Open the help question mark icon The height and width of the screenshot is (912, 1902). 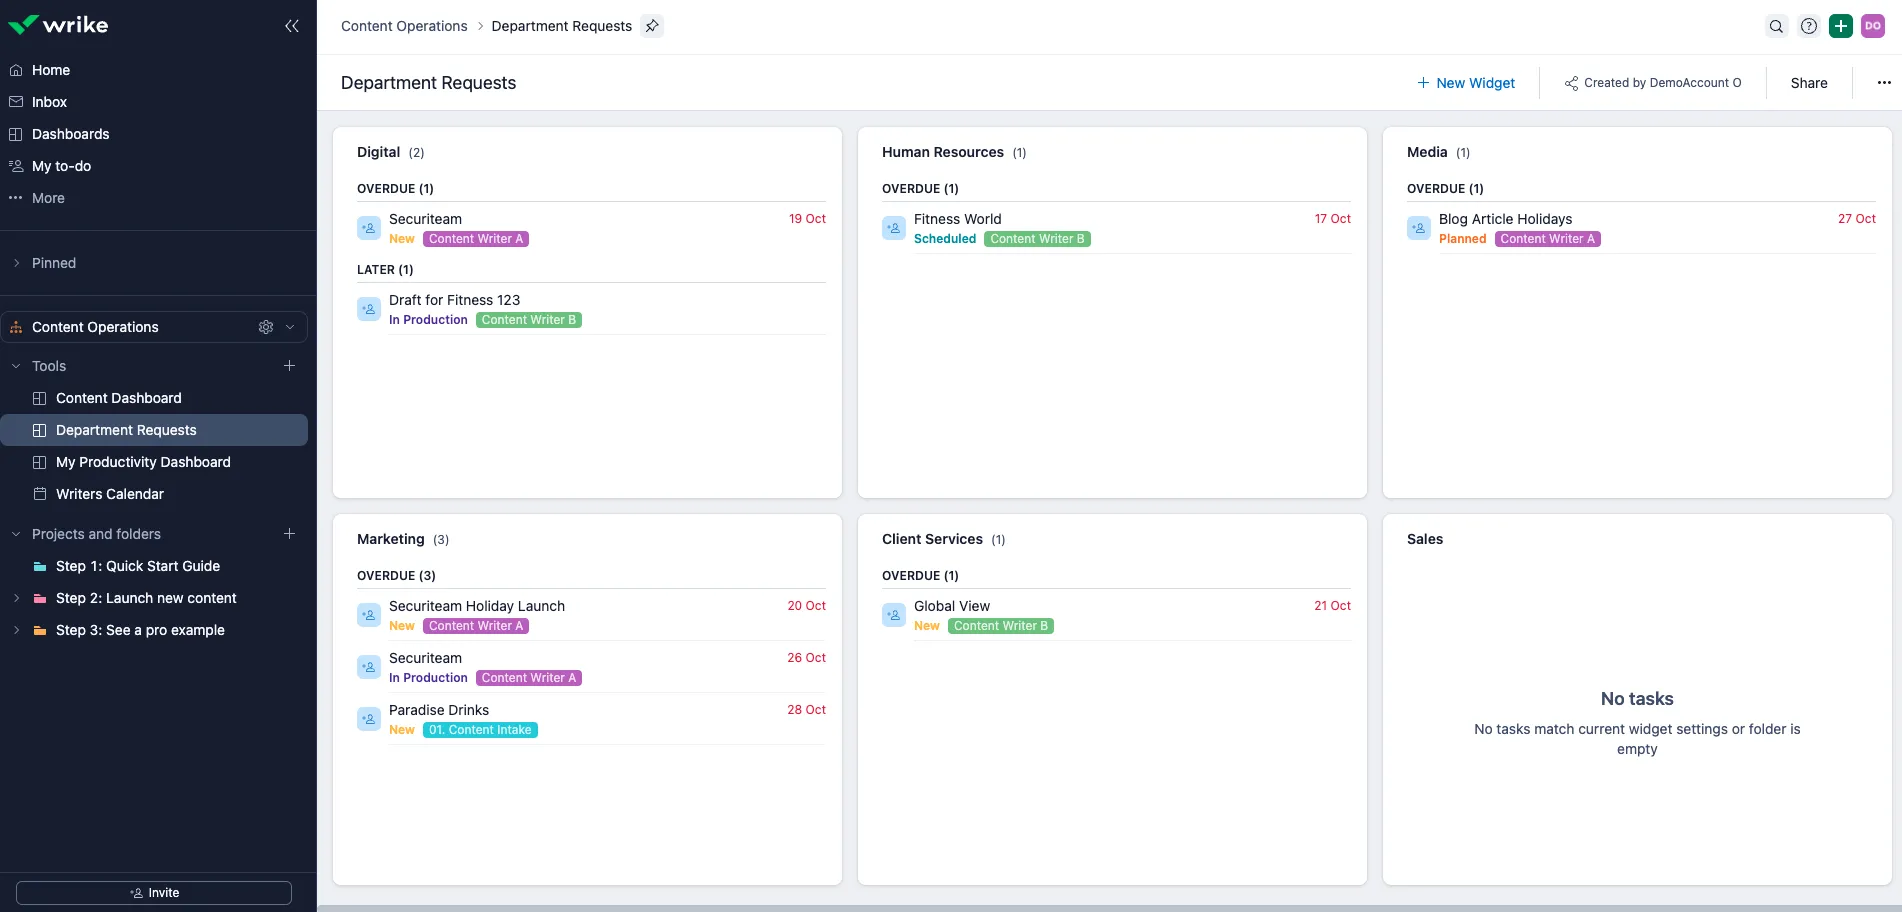pos(1809,27)
